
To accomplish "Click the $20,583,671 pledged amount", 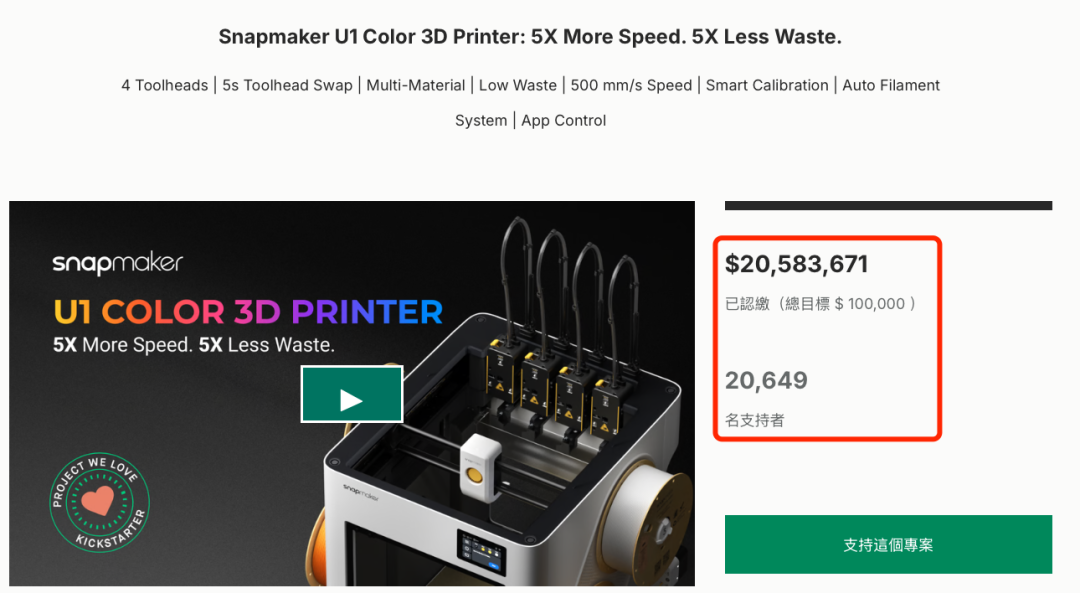I will [796, 264].
